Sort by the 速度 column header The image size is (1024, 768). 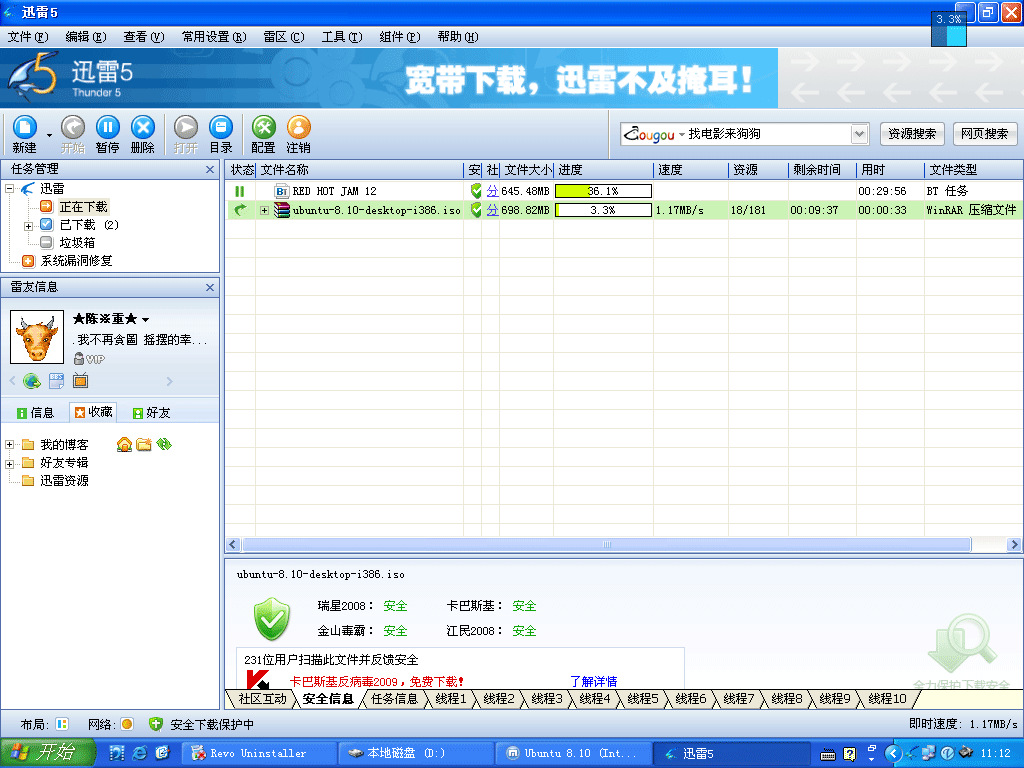coord(690,170)
